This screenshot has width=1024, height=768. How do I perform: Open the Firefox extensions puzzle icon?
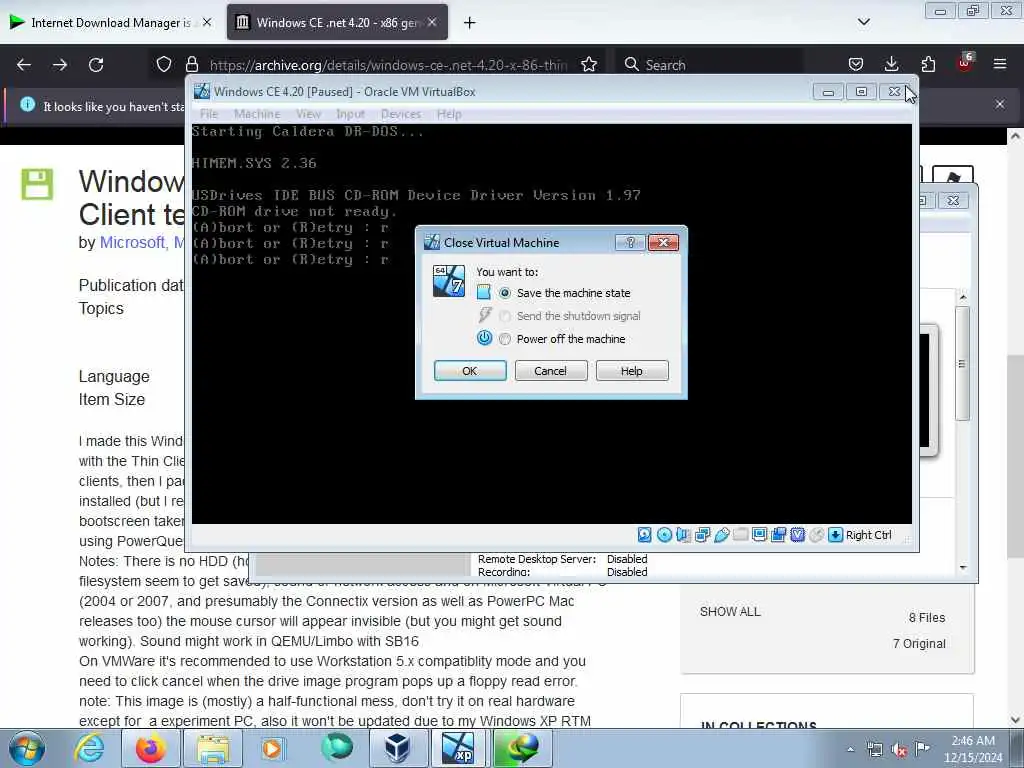pos(928,64)
